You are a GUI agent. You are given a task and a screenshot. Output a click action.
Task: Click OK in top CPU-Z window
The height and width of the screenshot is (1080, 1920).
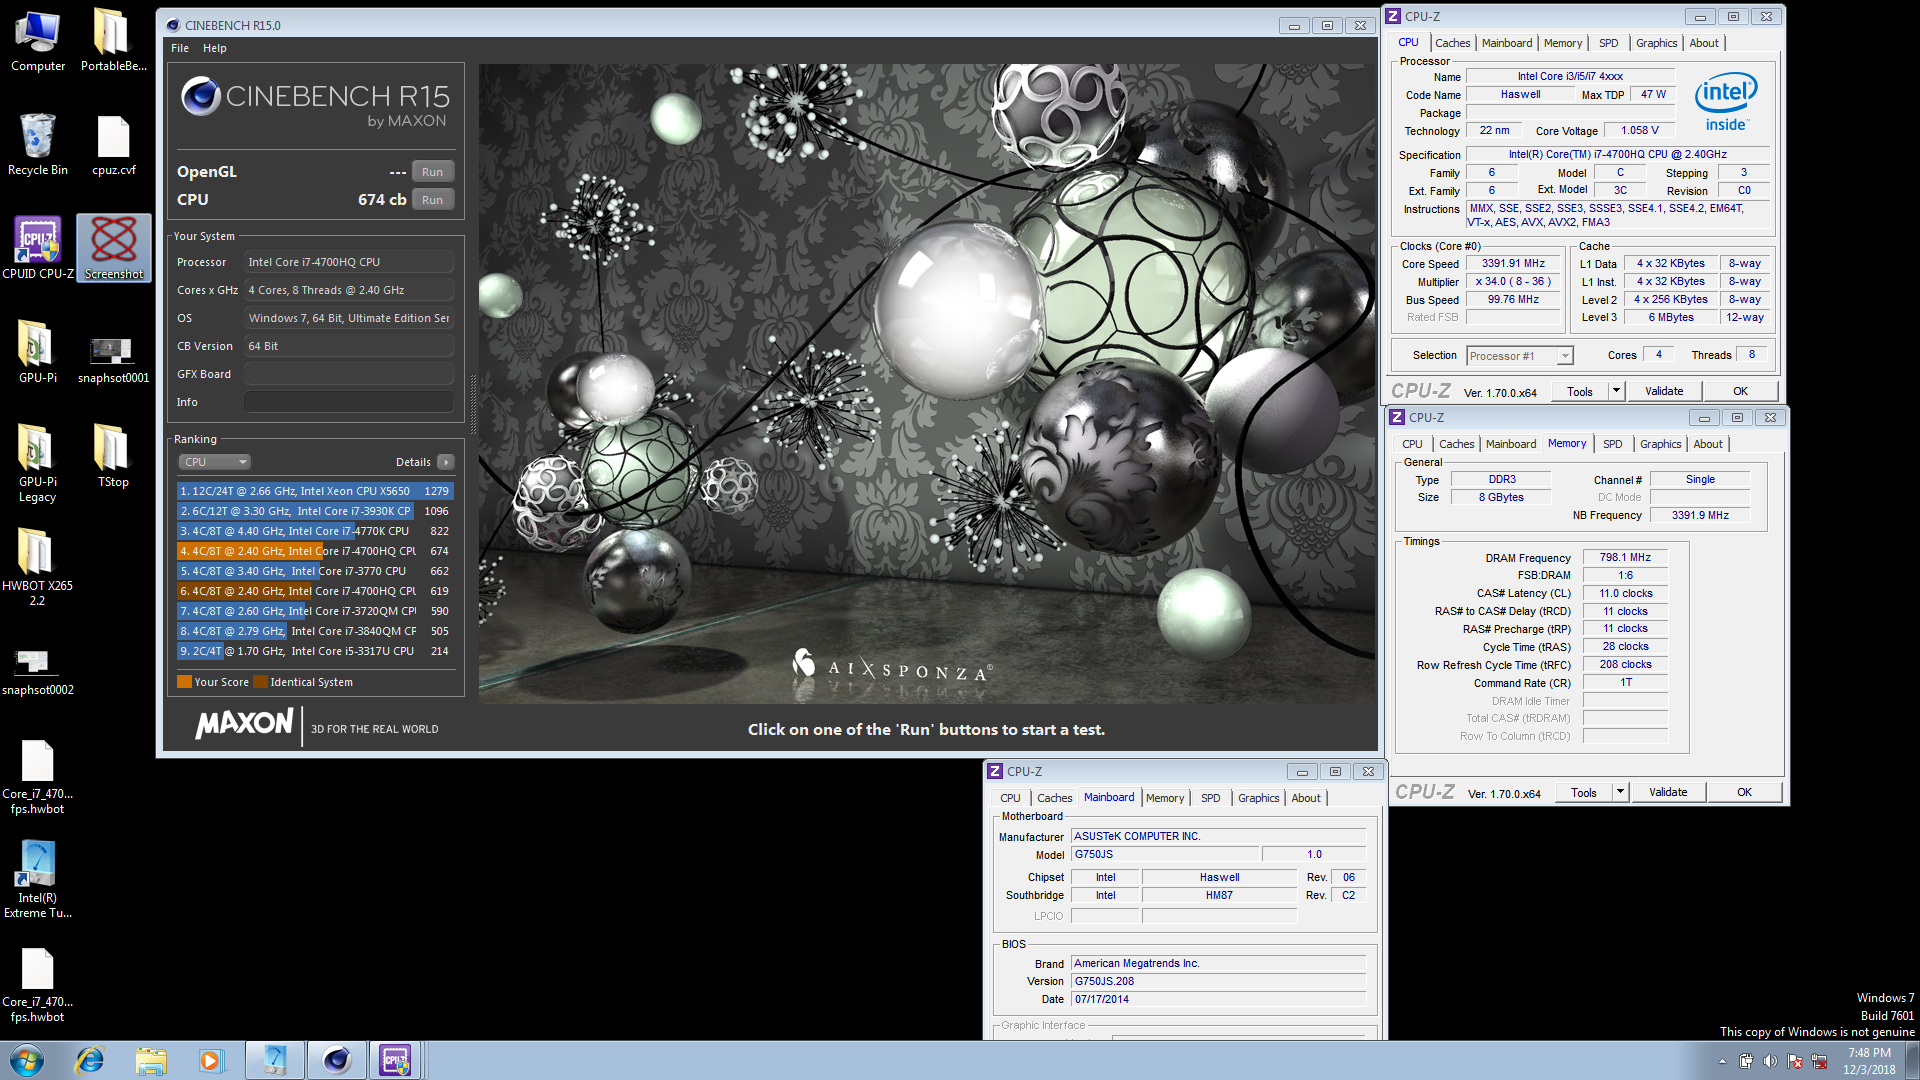1740,392
